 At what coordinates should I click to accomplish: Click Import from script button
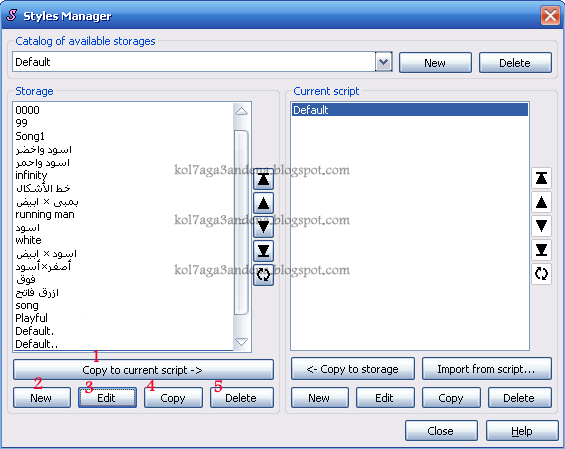coord(486,369)
